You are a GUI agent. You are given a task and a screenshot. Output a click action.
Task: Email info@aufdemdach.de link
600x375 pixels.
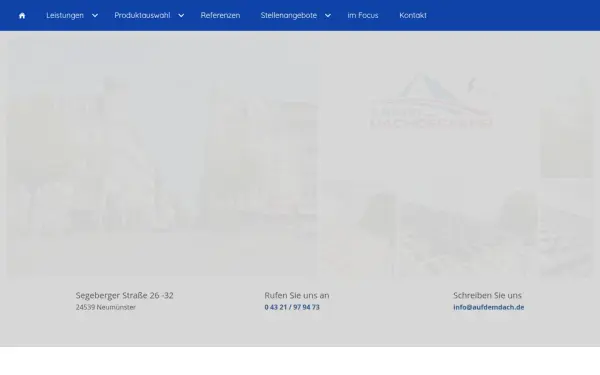[x=489, y=307]
